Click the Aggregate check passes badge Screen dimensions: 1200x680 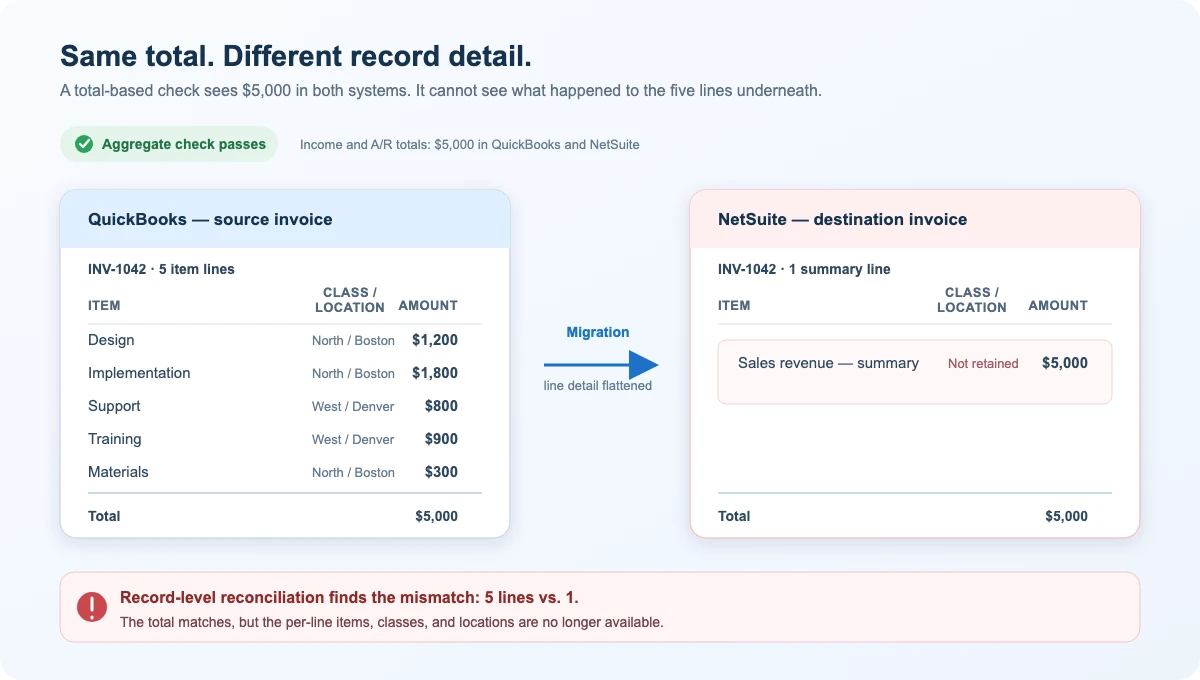pos(168,144)
